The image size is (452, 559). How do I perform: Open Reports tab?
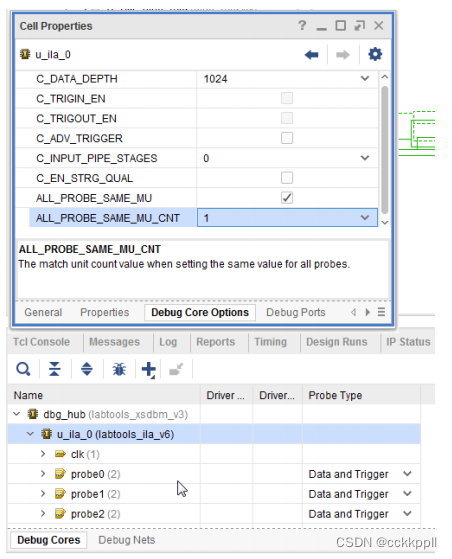216,342
